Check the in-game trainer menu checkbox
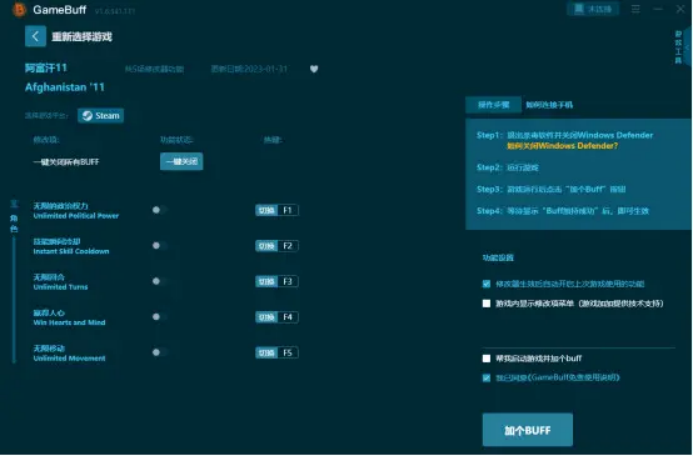The width and height of the screenshot is (693, 457). pos(486,304)
